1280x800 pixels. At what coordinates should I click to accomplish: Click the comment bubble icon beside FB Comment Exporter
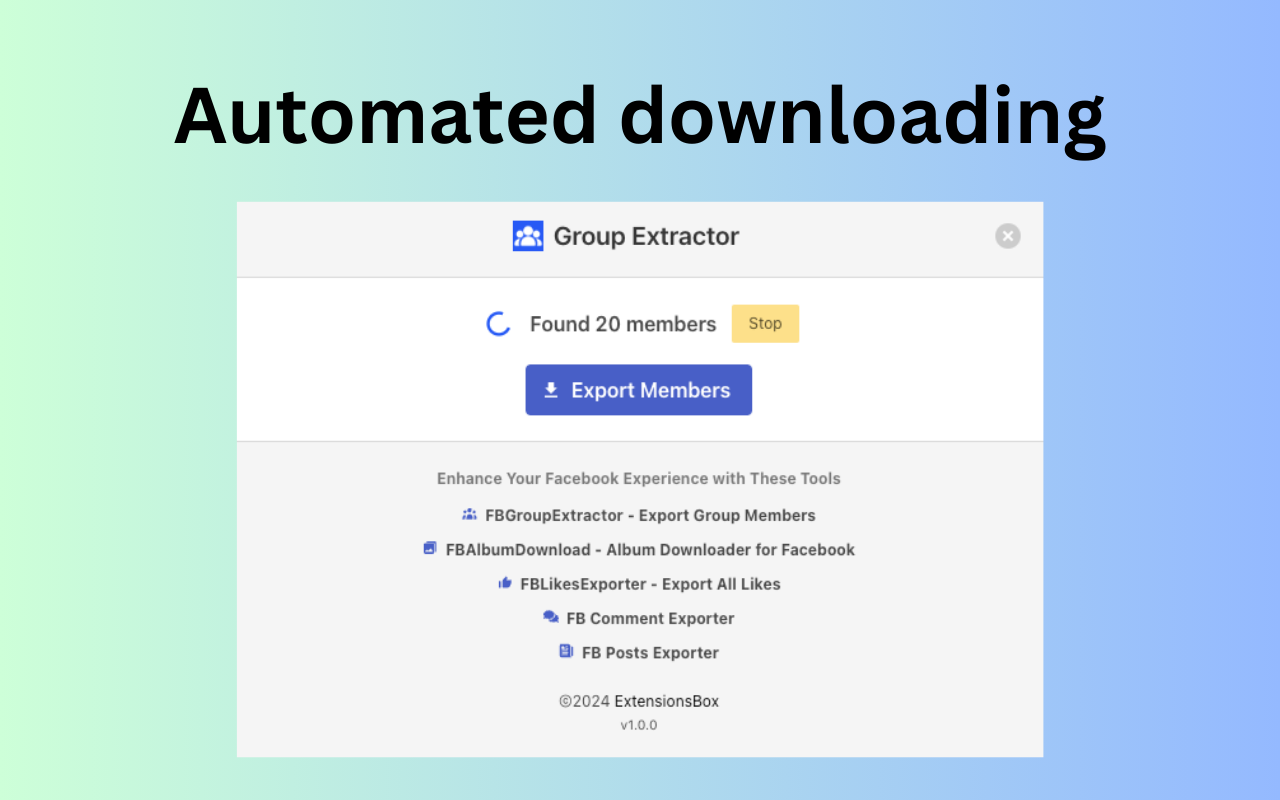551,617
